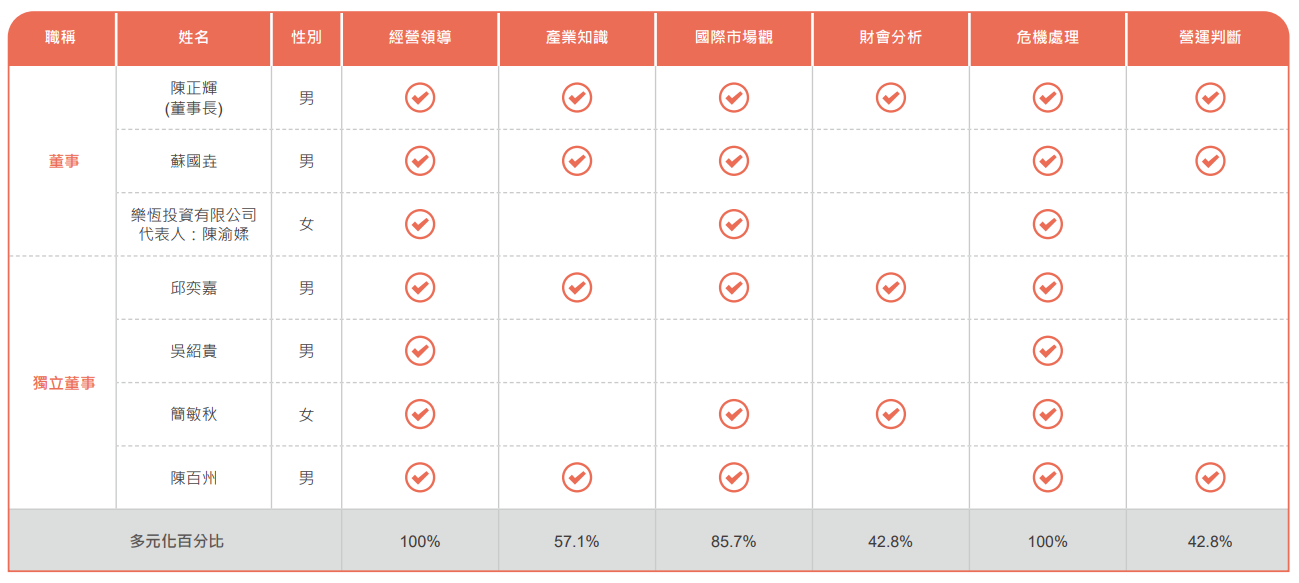Click the 多元化百分比 footer label
1299x583 pixels.
pyautogui.click(x=177, y=541)
